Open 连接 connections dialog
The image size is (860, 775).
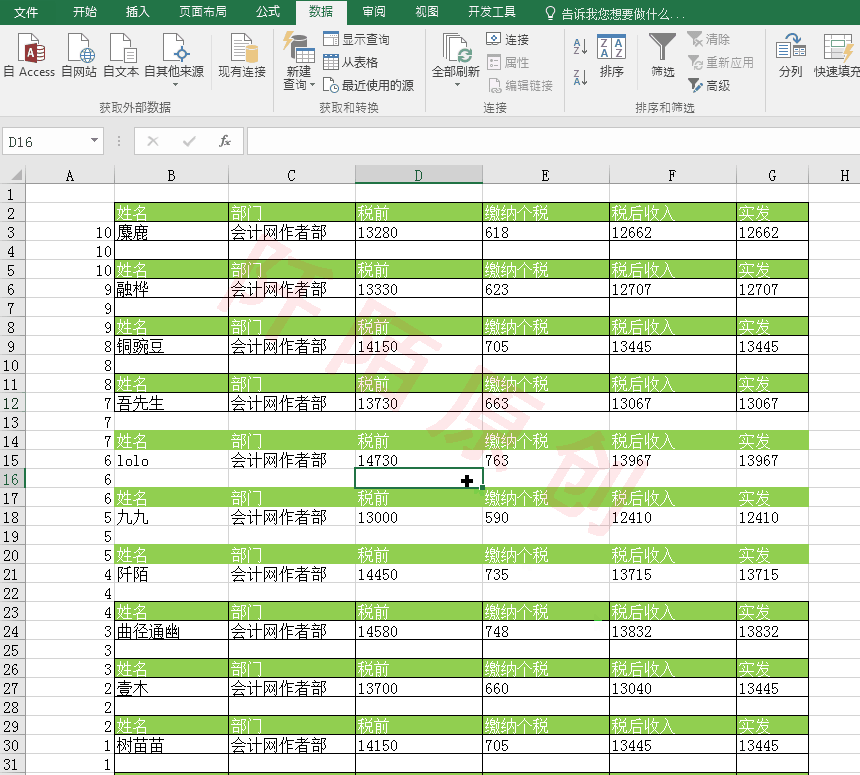[x=508, y=39]
